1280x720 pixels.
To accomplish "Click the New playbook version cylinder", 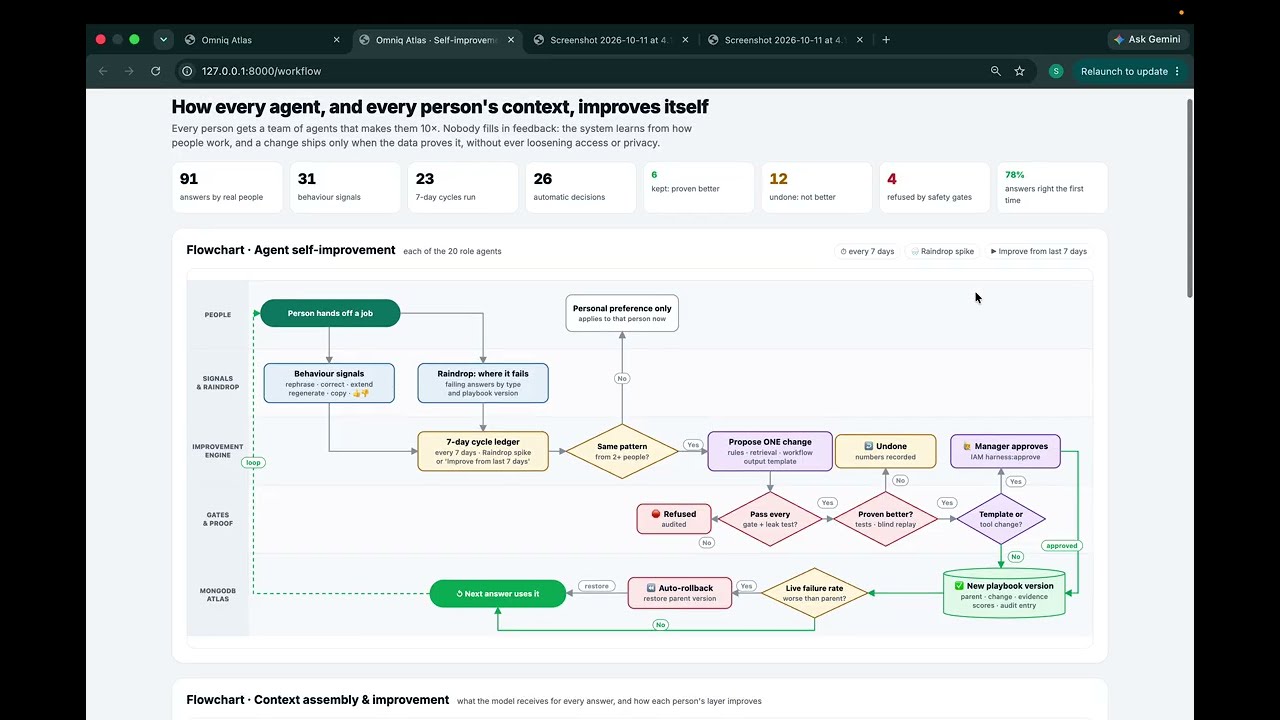I will coord(1004,593).
